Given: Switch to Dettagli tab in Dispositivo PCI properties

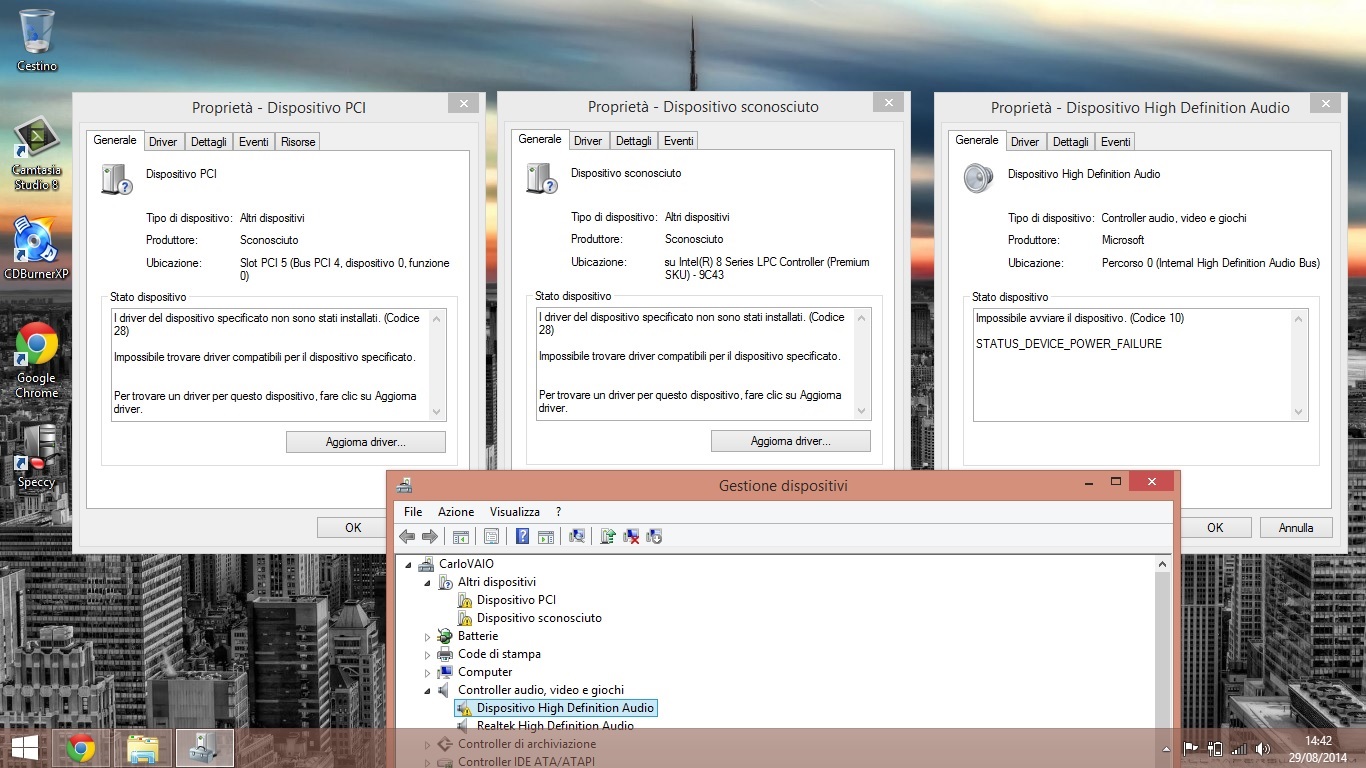Looking at the screenshot, I should pos(209,142).
